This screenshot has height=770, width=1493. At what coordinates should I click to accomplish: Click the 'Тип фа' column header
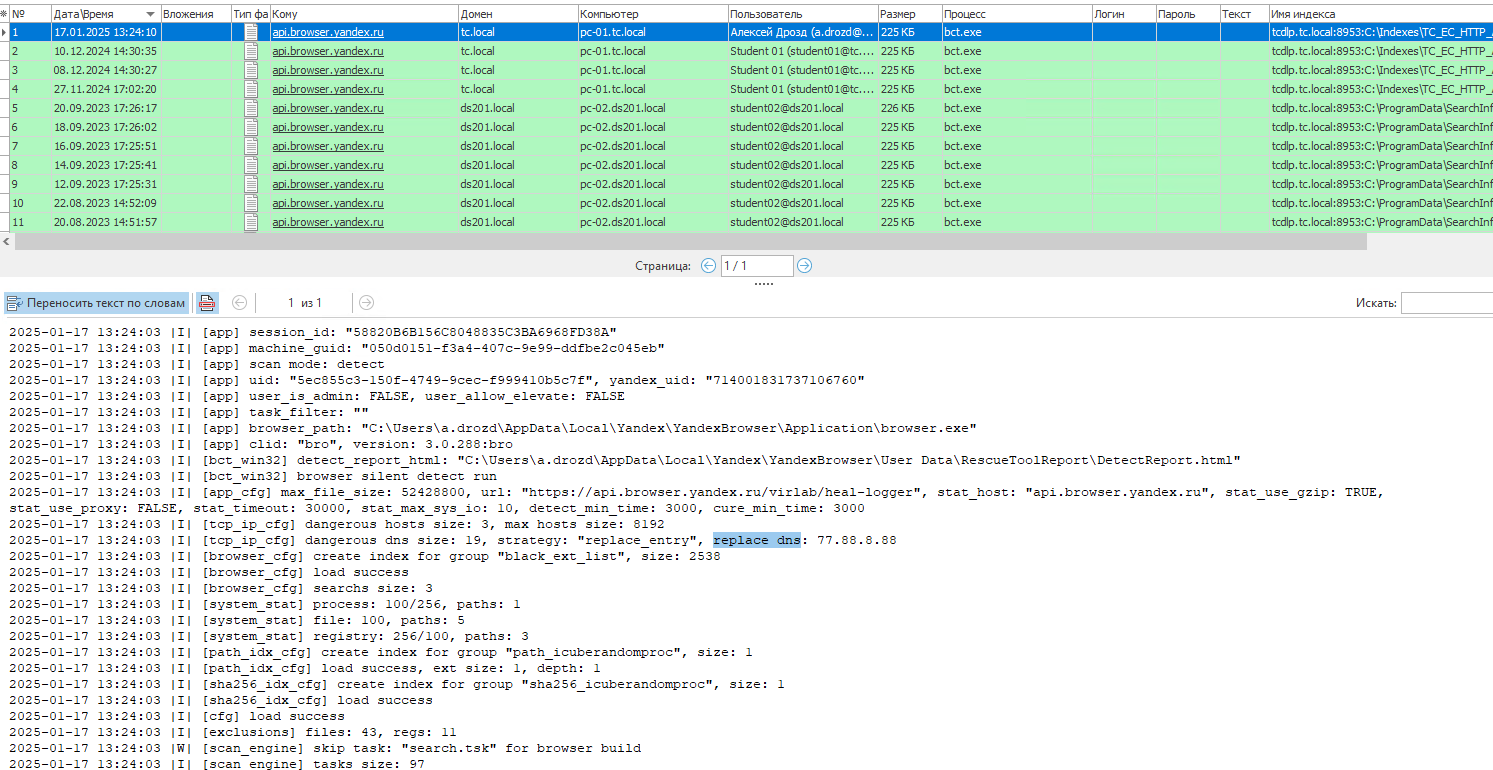(250, 14)
